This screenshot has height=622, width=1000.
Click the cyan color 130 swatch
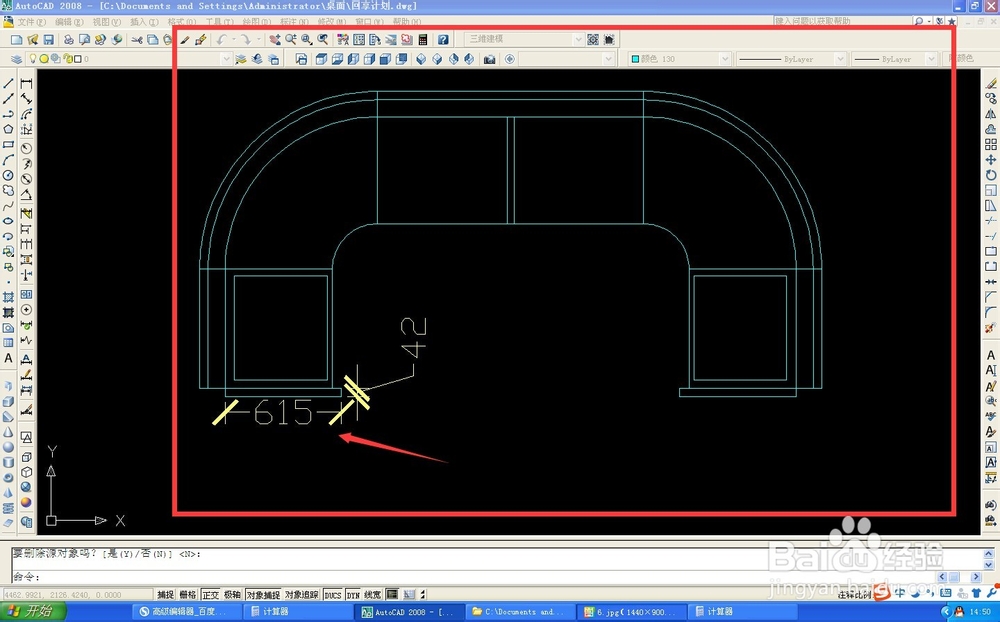pyautogui.click(x=635, y=59)
